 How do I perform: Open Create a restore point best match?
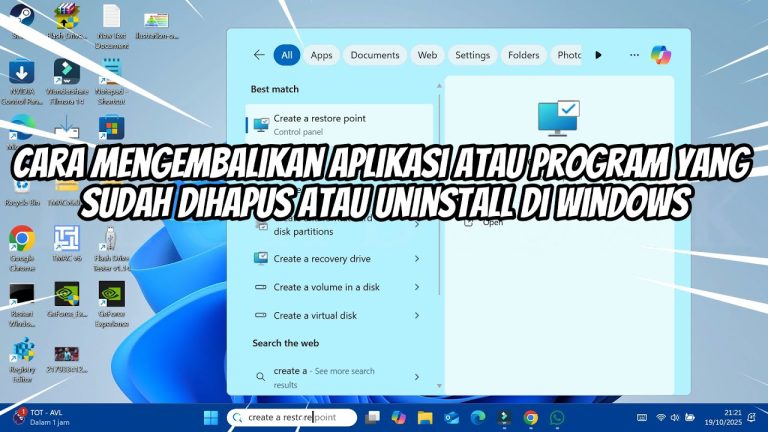point(339,124)
